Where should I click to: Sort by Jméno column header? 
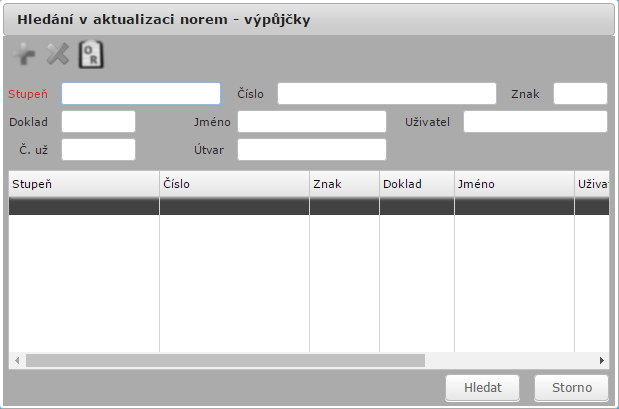514,184
